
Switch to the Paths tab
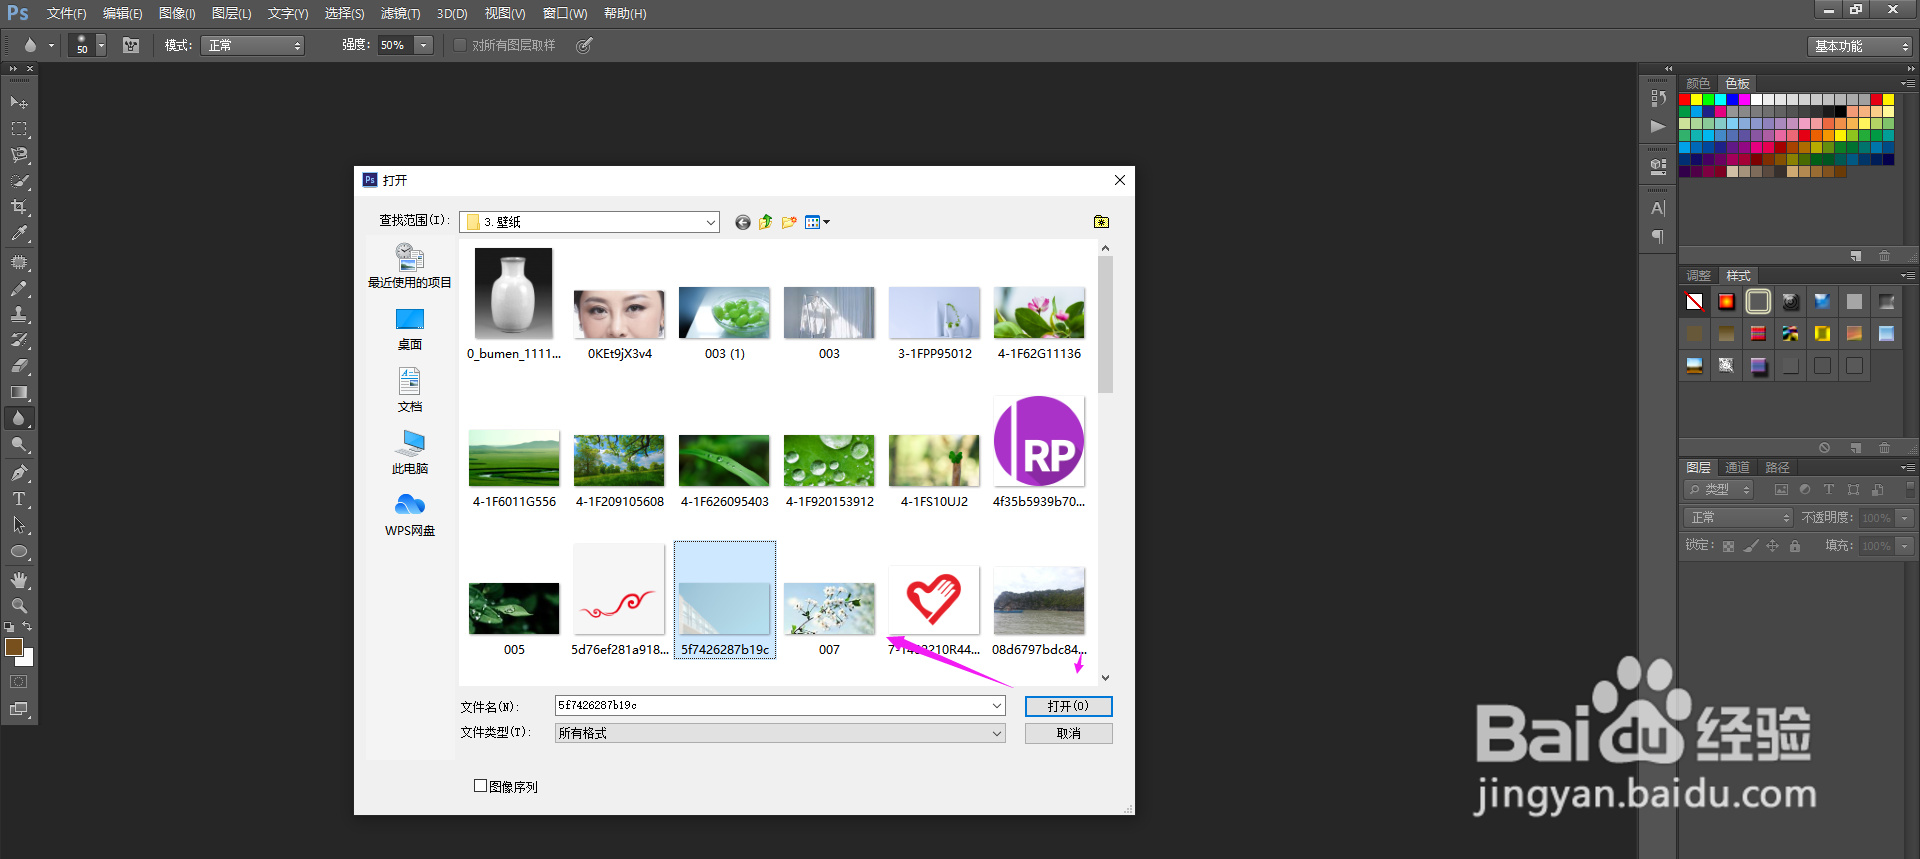pyautogui.click(x=1777, y=467)
